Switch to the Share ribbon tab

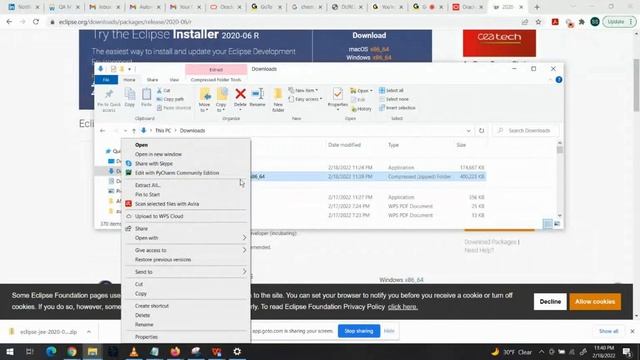(x=152, y=80)
